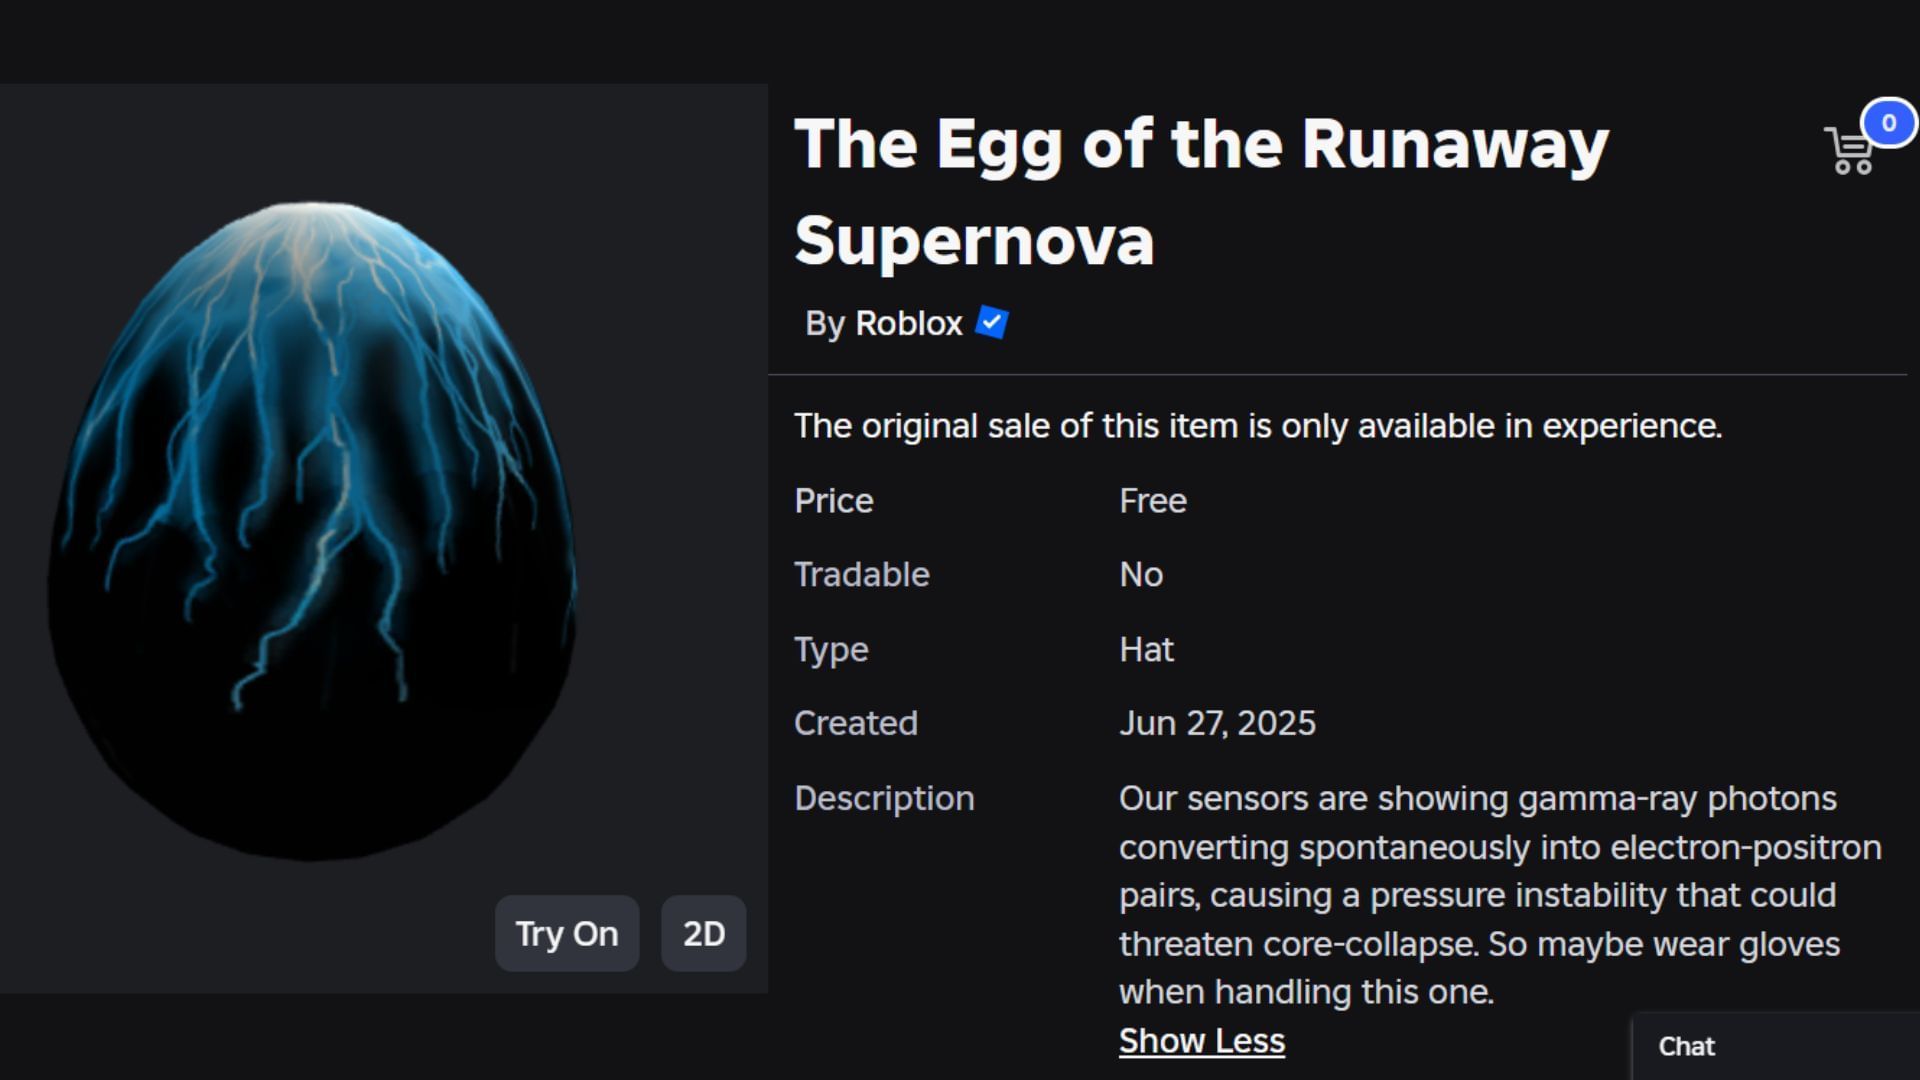The height and width of the screenshot is (1080, 1920).
Task: Click the Price label
Action: click(833, 500)
